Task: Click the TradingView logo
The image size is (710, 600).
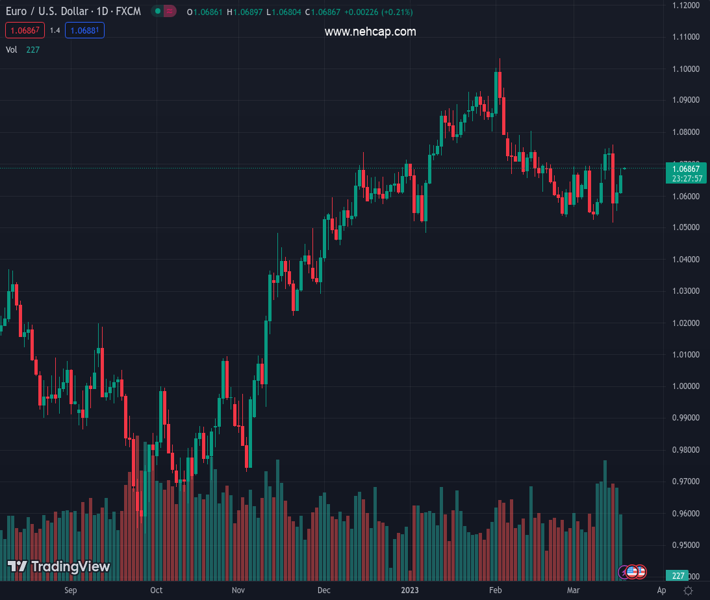Action: point(58,567)
